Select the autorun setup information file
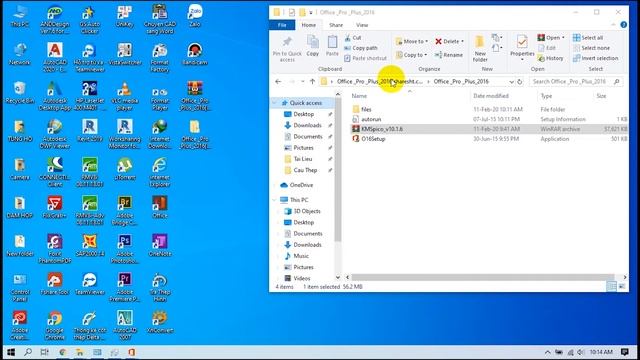640x360 pixels. click(x=371, y=119)
